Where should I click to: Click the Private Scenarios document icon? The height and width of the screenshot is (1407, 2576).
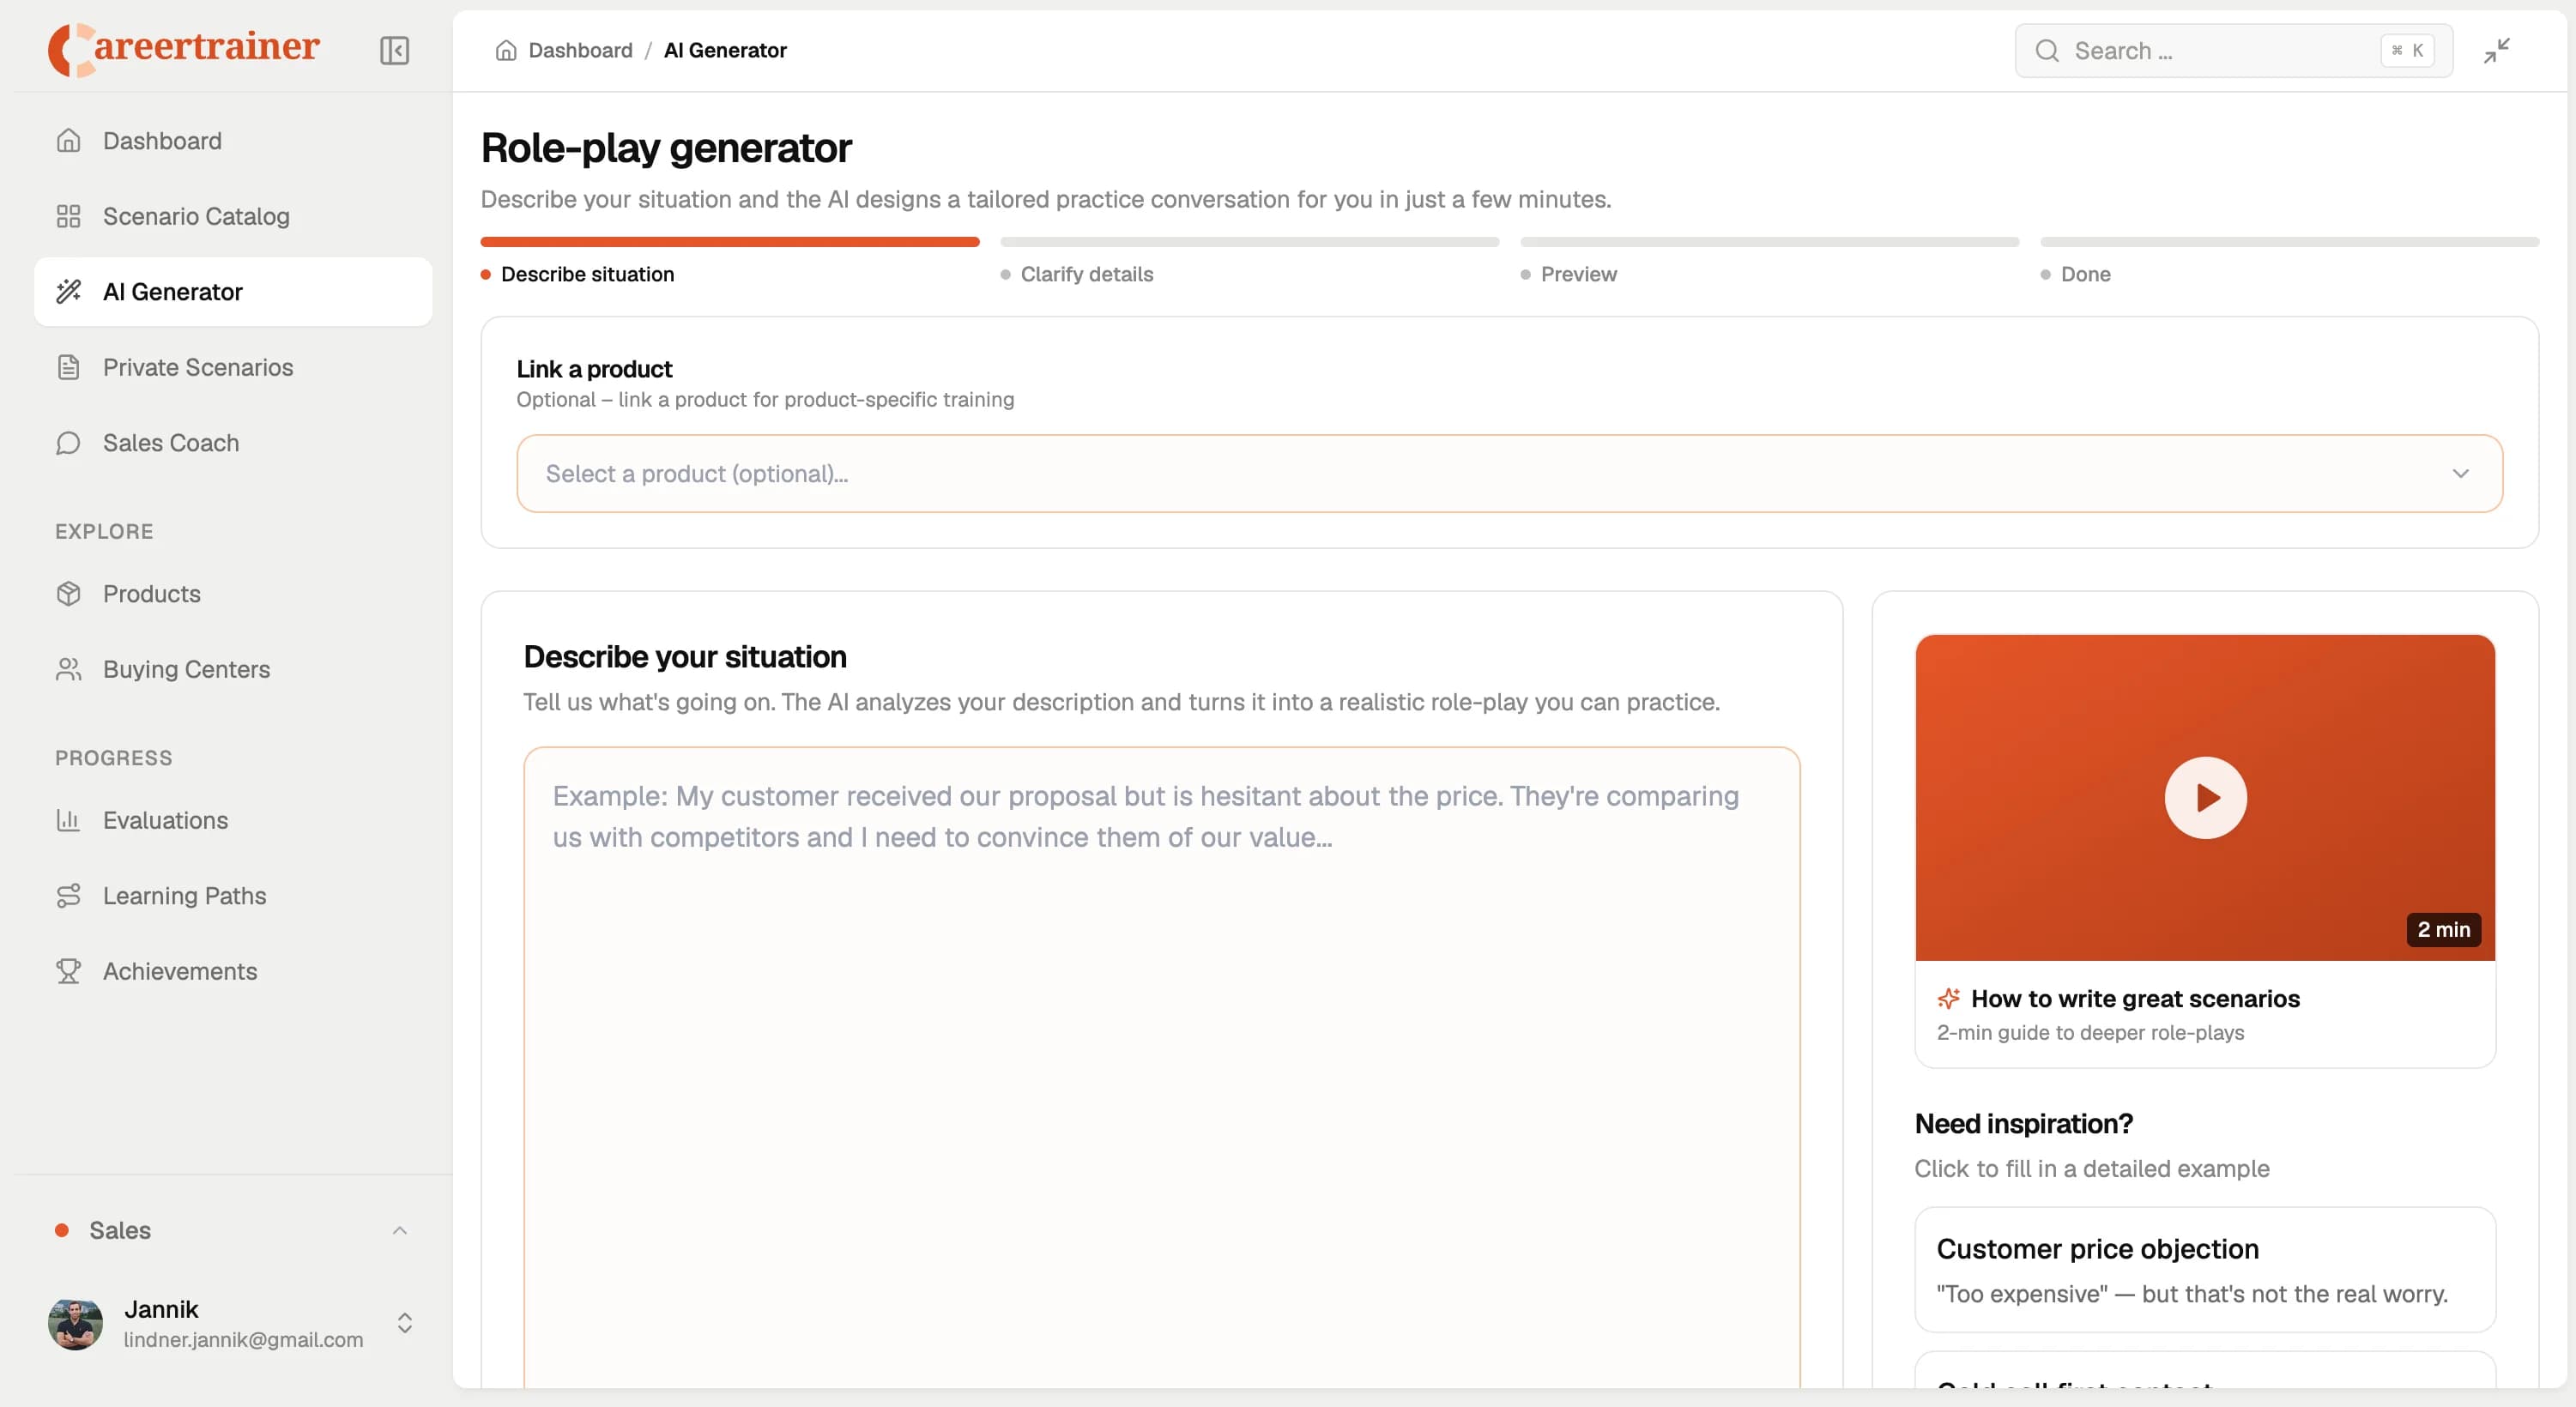pyautogui.click(x=68, y=367)
